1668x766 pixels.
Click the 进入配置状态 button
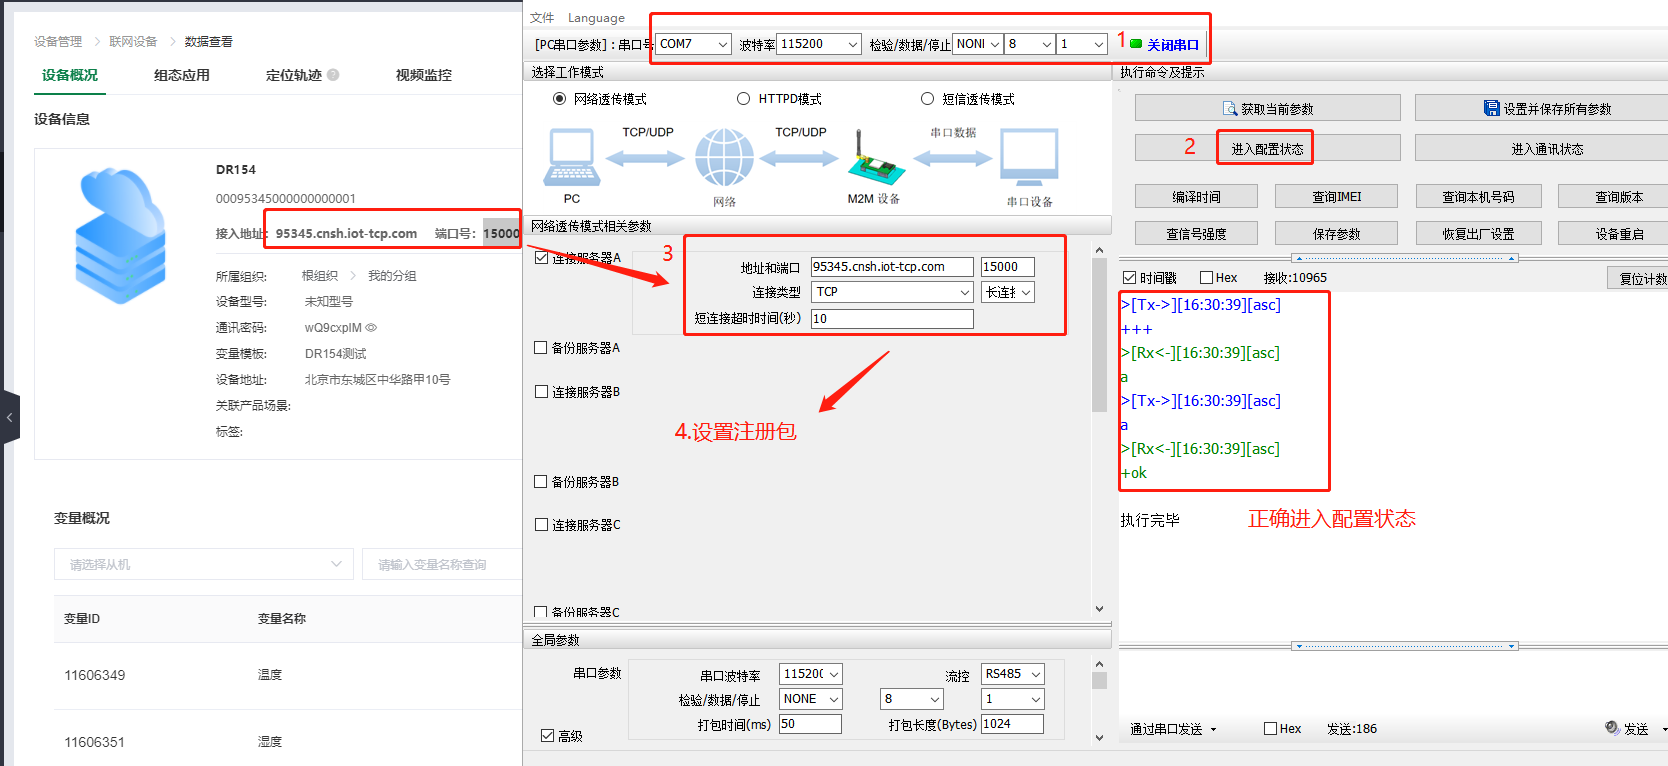coord(1266,149)
